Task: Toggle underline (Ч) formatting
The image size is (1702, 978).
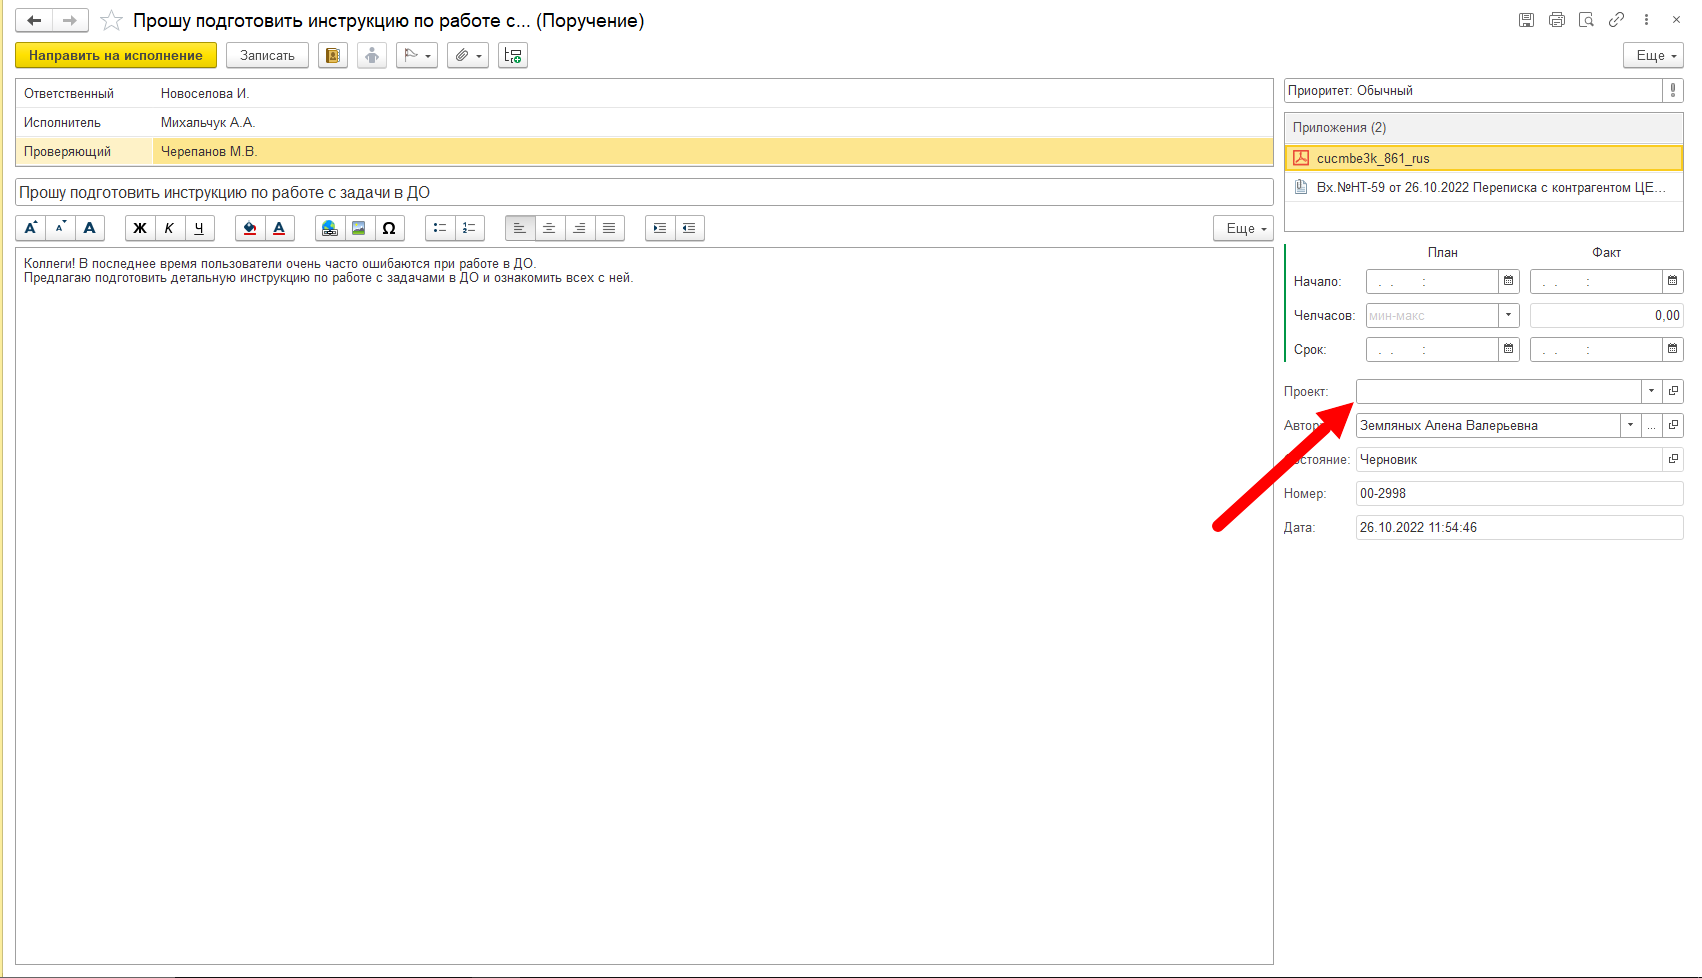Action: pos(199,228)
